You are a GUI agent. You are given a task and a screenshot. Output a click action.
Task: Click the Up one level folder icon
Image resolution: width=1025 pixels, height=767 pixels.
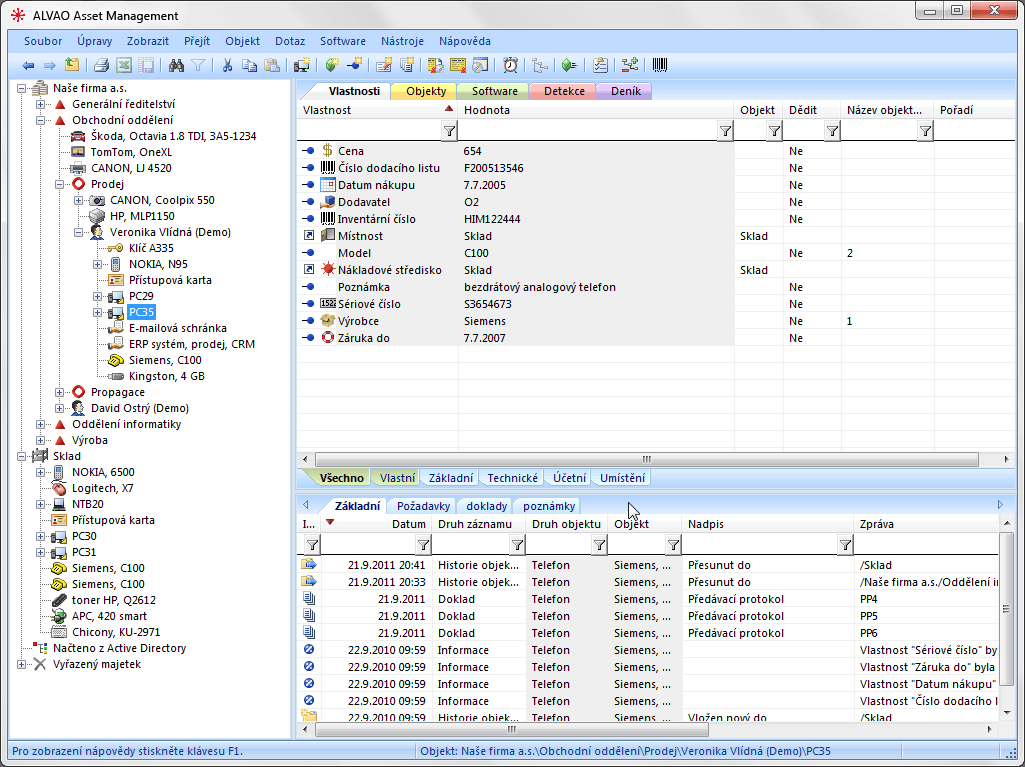click(x=72, y=66)
